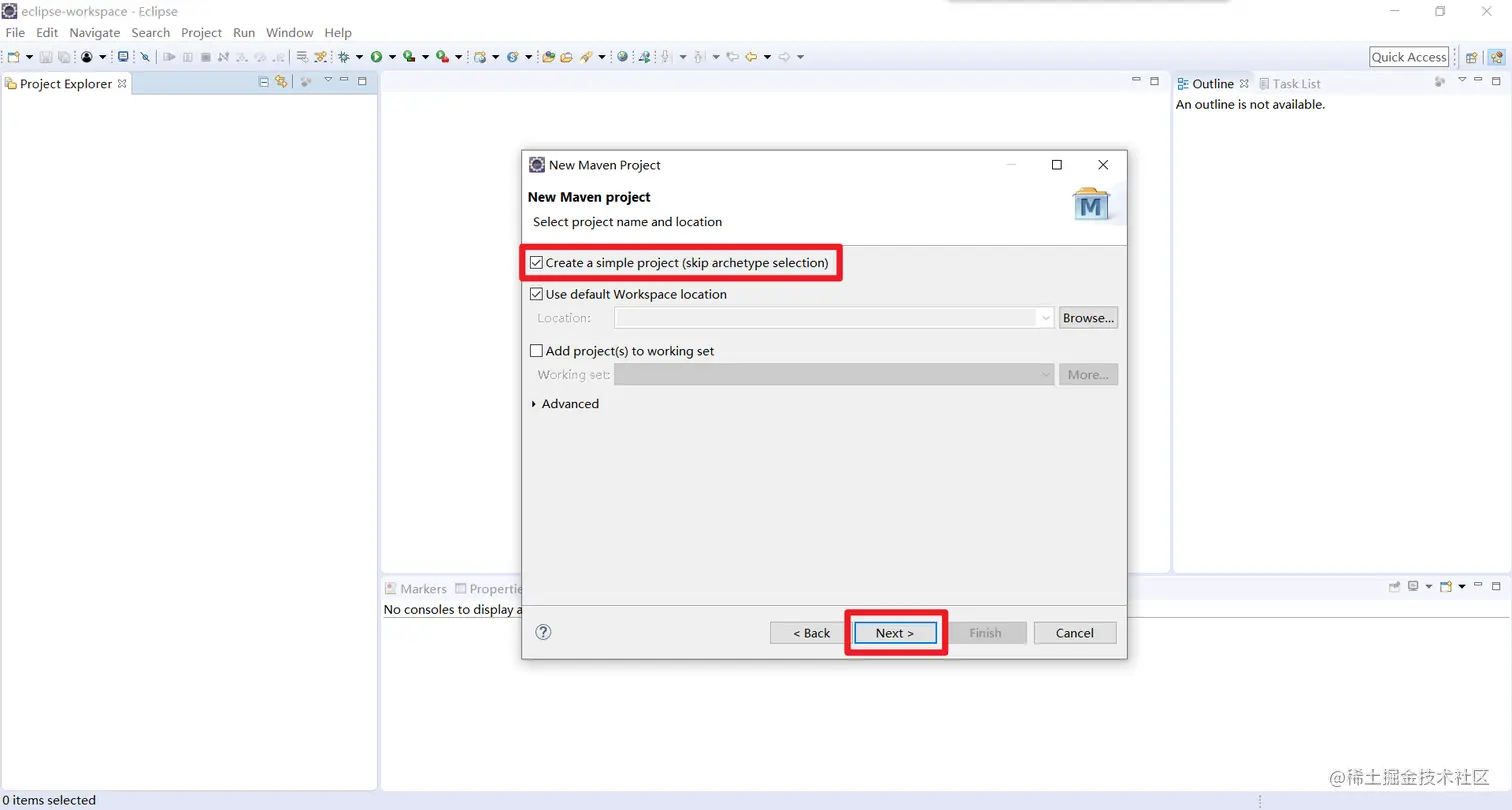Open the Window menu
The image size is (1512, 810).
tap(290, 33)
